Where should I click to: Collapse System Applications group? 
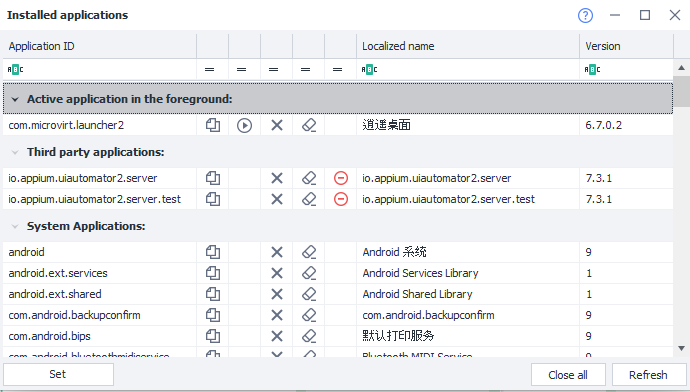coord(15,226)
